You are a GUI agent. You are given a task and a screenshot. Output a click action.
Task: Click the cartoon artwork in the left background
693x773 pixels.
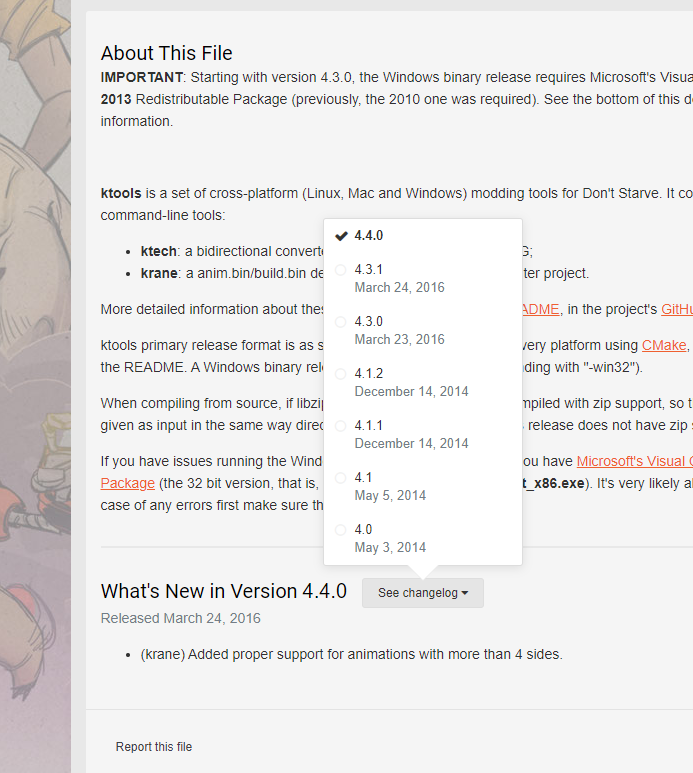[x=35, y=400]
